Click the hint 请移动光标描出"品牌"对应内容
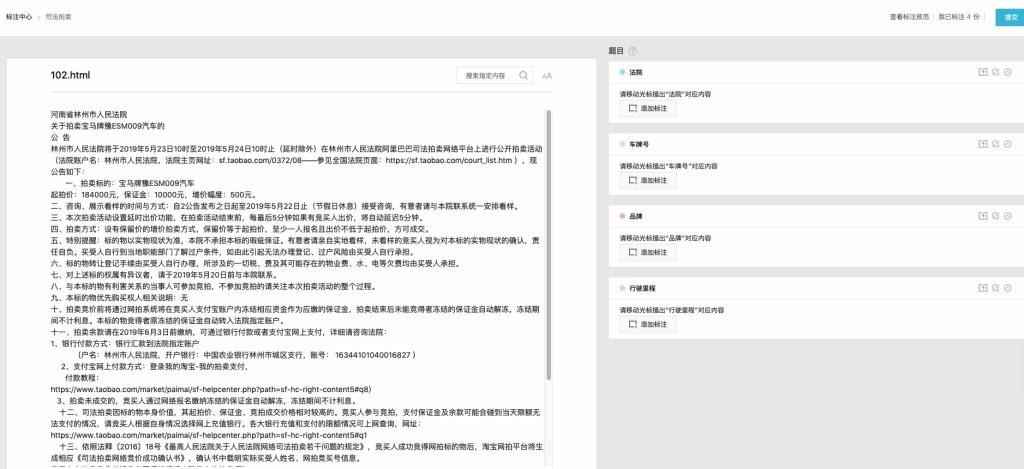This screenshot has width=1024, height=469. [x=665, y=238]
